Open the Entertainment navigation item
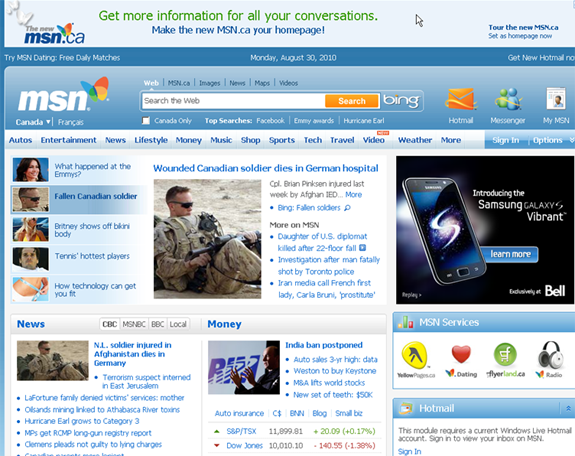The image size is (575, 456). (69, 140)
